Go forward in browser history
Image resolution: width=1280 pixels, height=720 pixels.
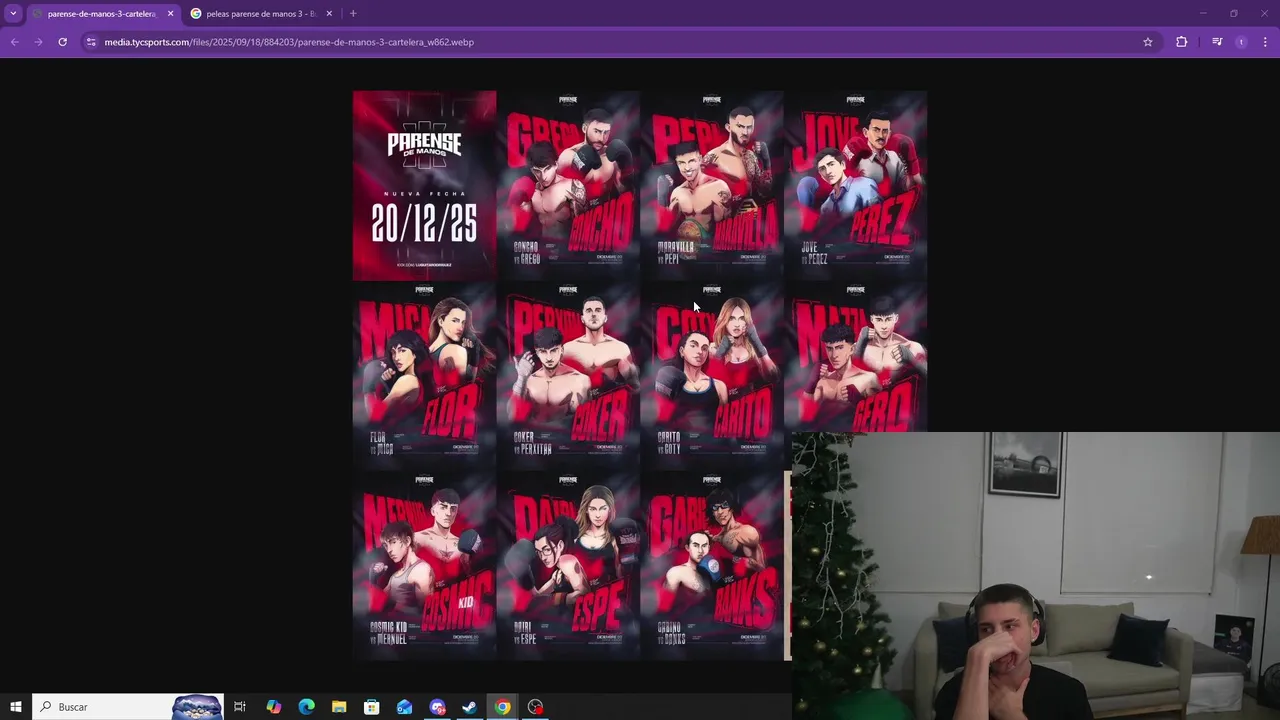click(x=38, y=42)
